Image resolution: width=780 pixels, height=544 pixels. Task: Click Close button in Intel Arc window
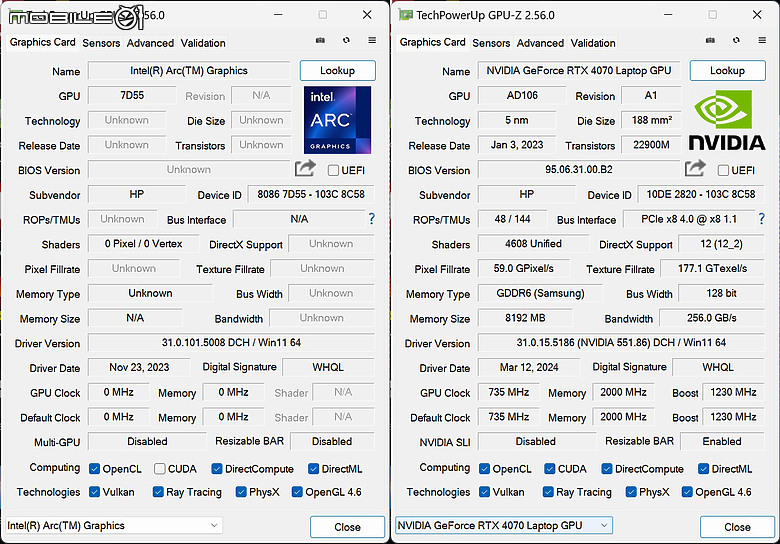(x=347, y=527)
